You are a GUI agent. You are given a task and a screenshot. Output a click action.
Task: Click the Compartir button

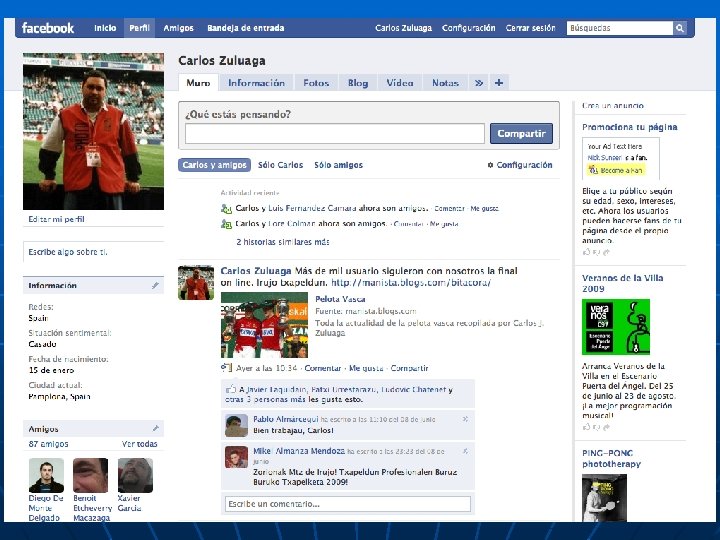click(x=521, y=134)
